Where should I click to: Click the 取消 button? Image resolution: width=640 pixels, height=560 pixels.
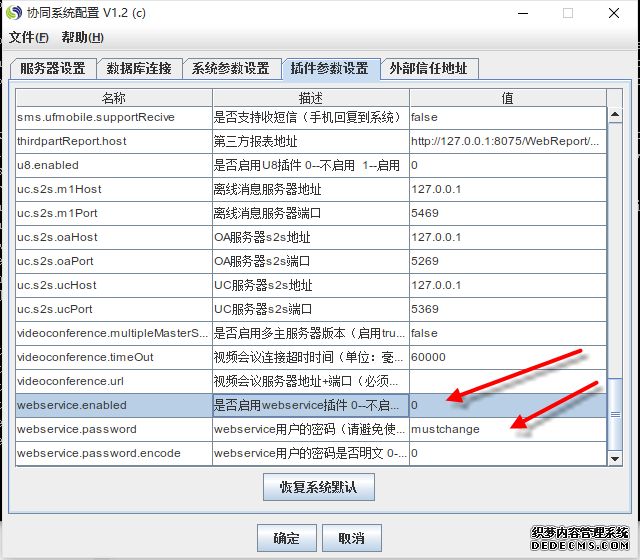[352, 538]
